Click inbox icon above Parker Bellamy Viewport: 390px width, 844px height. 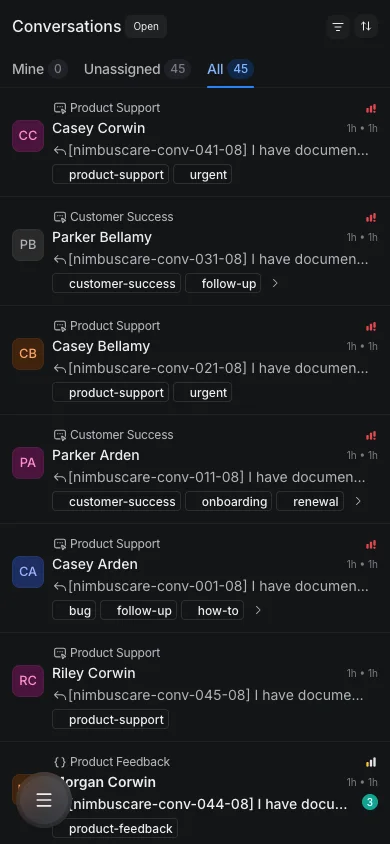[x=60, y=217]
